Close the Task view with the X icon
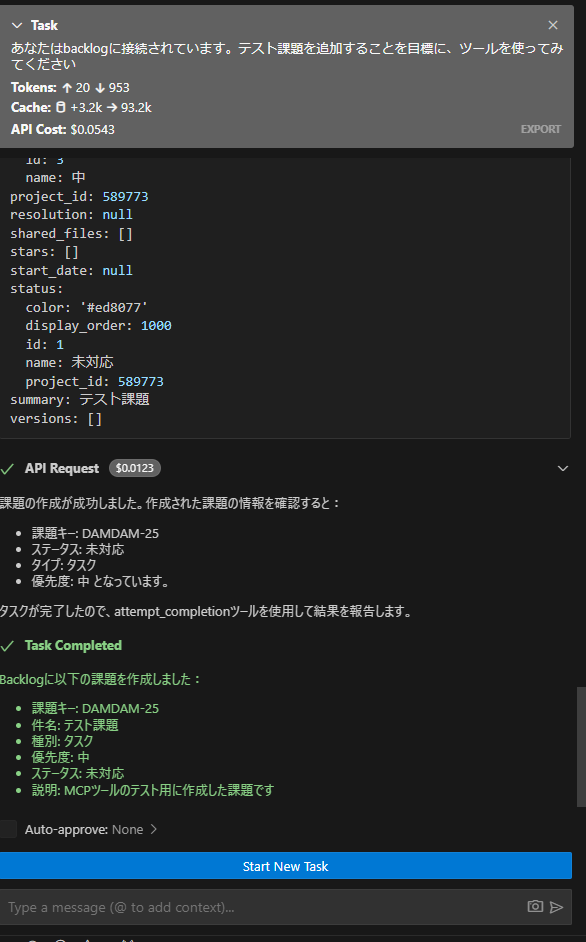The width and height of the screenshot is (586, 942). [x=552, y=25]
